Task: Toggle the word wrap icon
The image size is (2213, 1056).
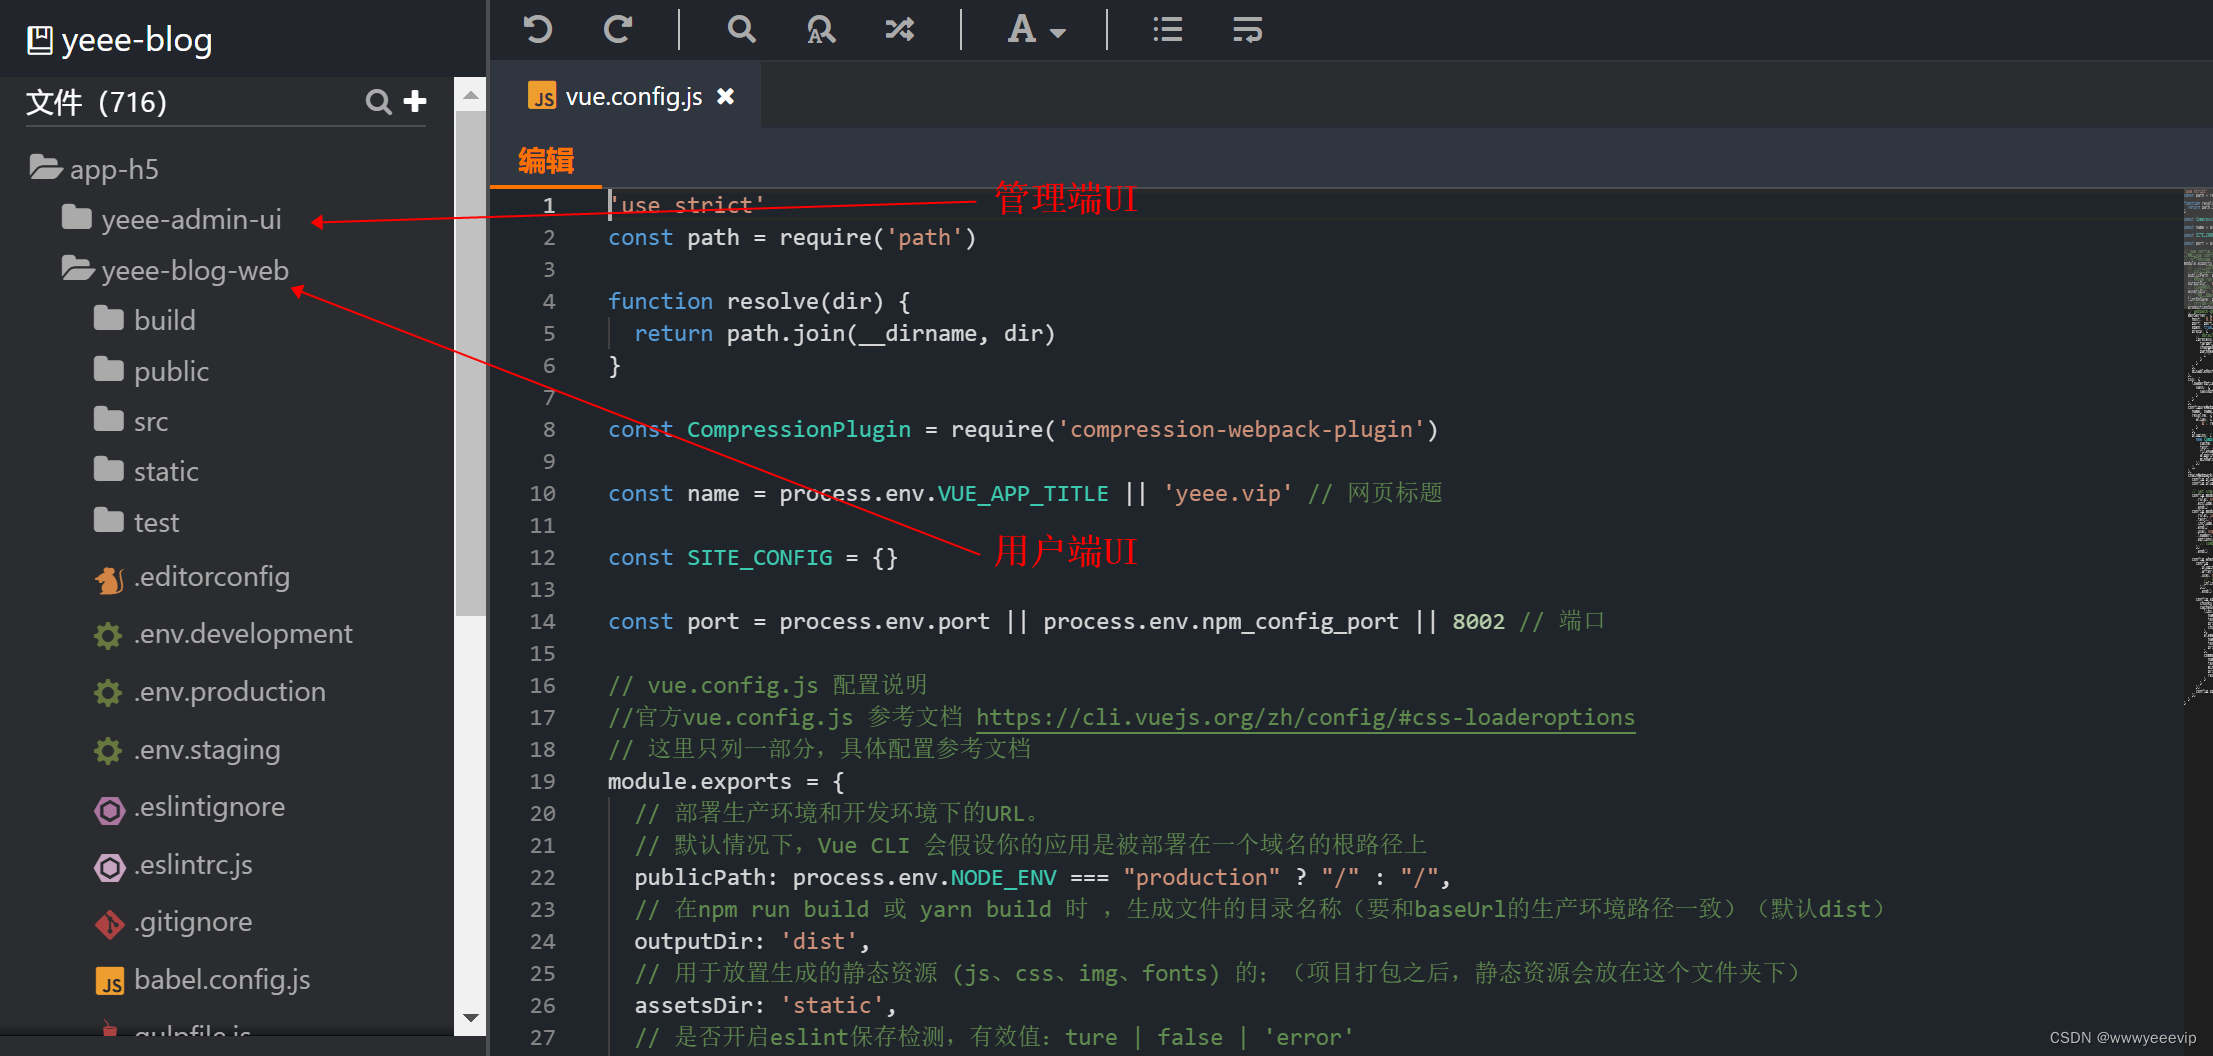Action: click(1247, 29)
